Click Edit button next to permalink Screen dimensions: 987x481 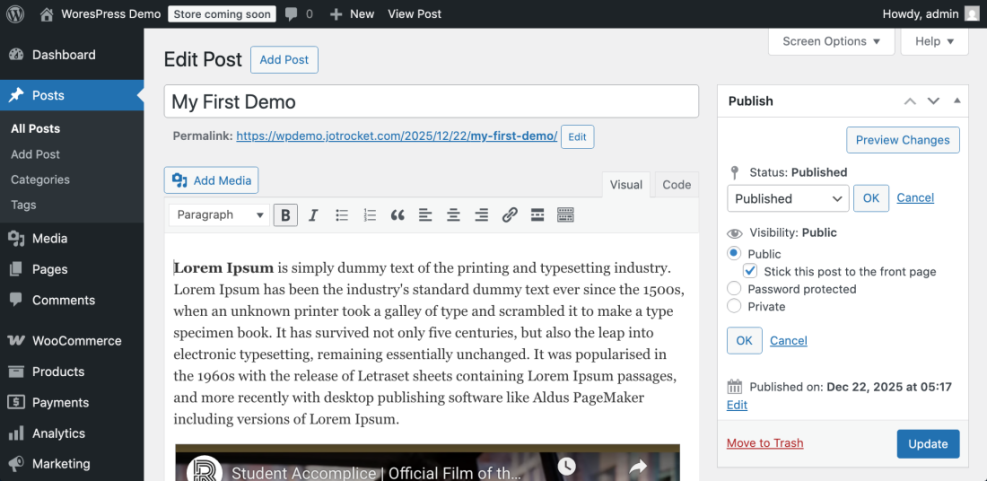[x=577, y=137]
